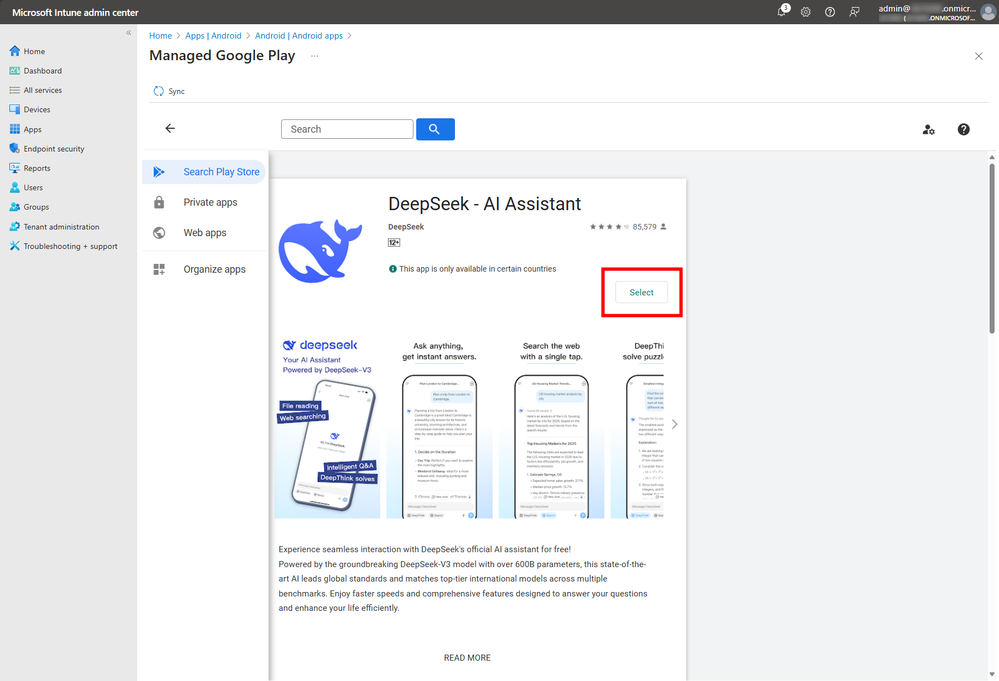The width and height of the screenshot is (999, 681).
Task: Open Web apps menu item
Action: point(204,233)
